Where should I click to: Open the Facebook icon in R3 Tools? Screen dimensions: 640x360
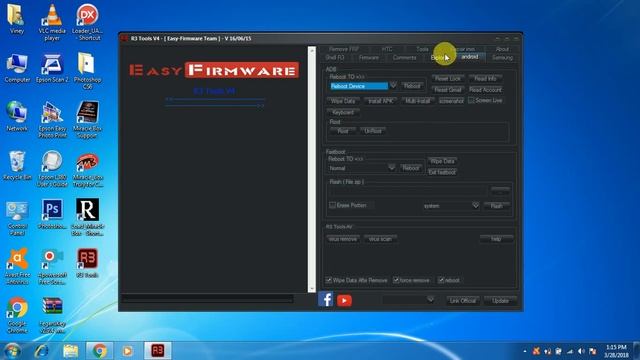pyautogui.click(x=325, y=300)
